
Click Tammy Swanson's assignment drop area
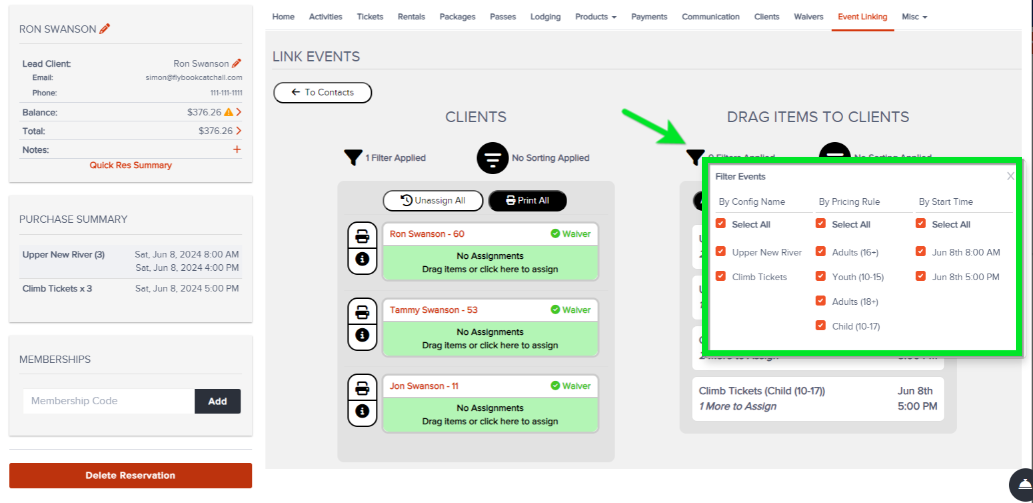pyautogui.click(x=490, y=338)
